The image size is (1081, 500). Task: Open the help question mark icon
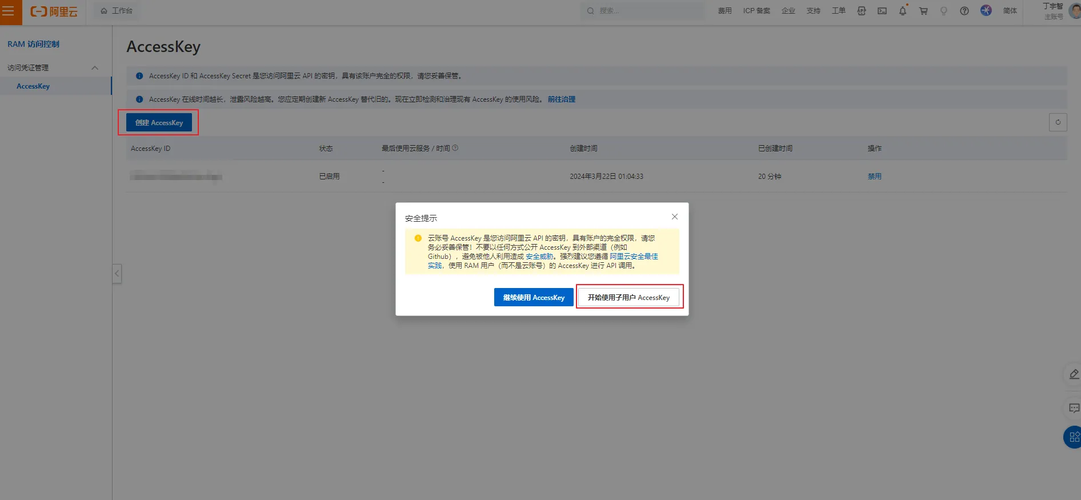pos(964,11)
